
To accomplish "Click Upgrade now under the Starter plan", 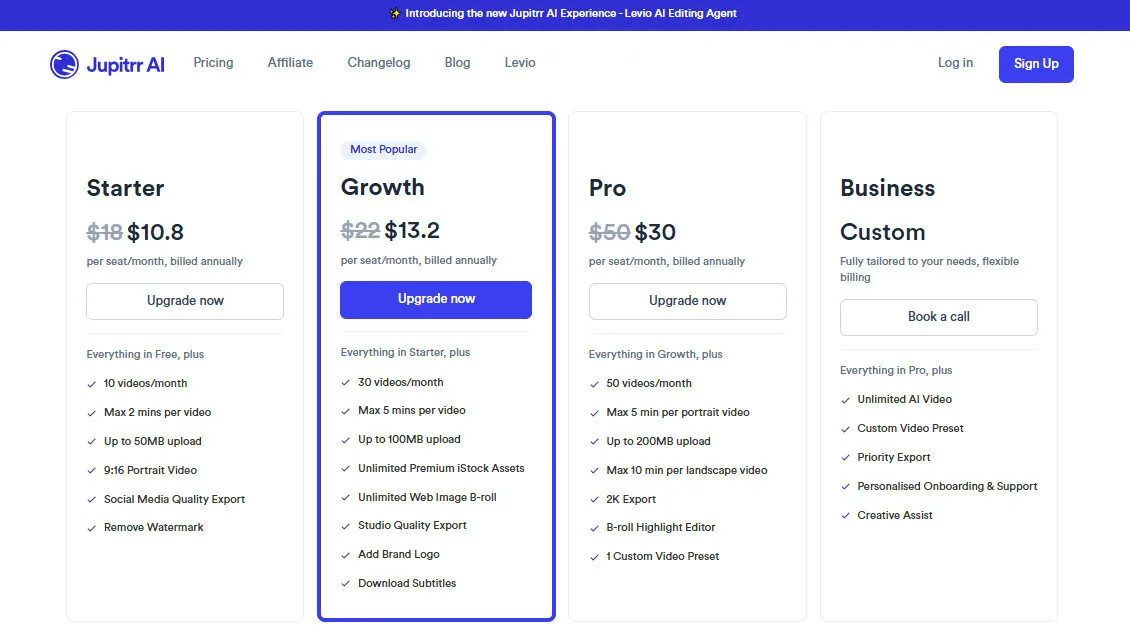I will point(184,301).
